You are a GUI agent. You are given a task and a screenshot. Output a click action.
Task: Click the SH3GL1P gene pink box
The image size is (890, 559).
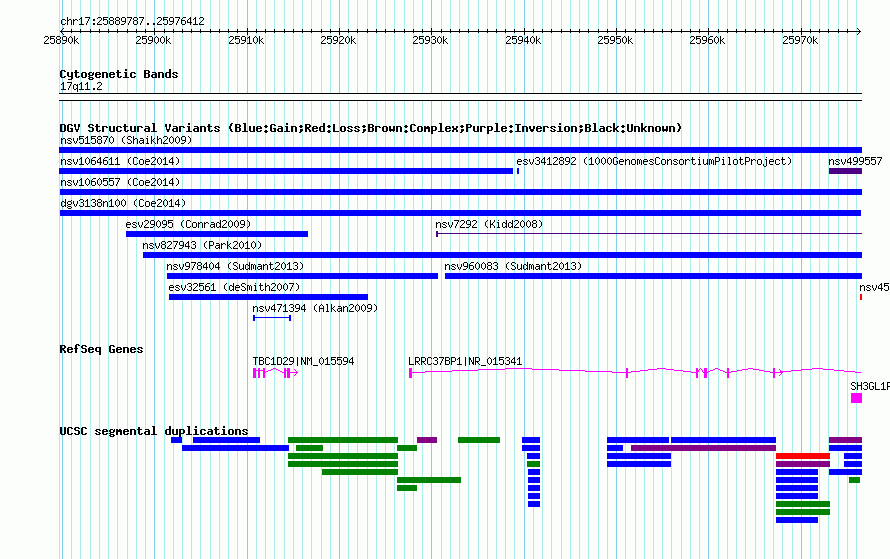(x=857, y=398)
